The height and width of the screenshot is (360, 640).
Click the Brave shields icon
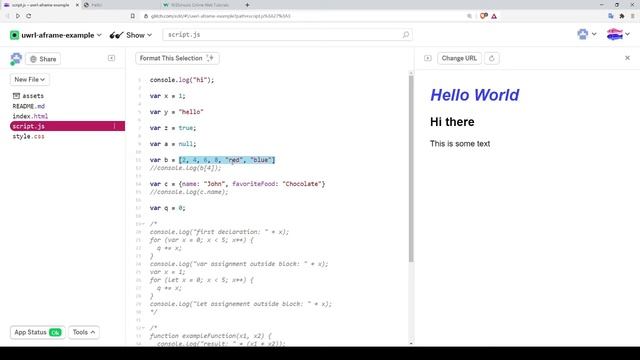click(x=484, y=16)
